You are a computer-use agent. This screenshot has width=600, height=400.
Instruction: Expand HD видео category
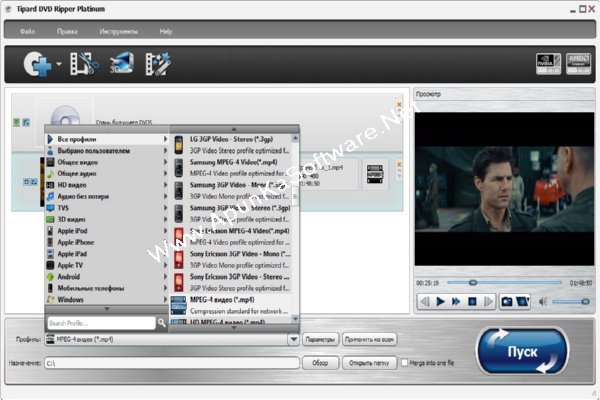tap(107, 185)
